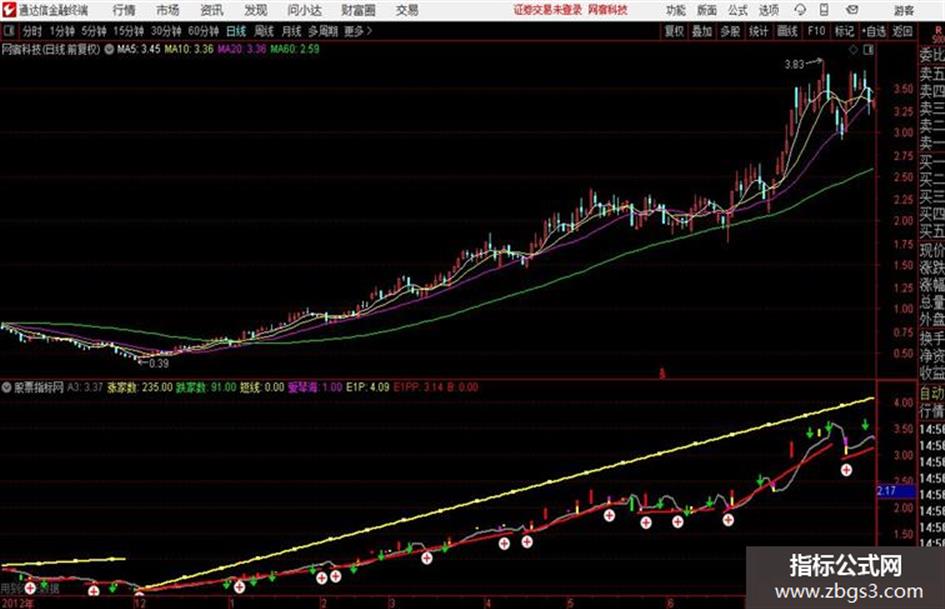This screenshot has height=609, width=945.
Task: Click the 网宿科技 stock name link in title bar
Action: point(608,10)
